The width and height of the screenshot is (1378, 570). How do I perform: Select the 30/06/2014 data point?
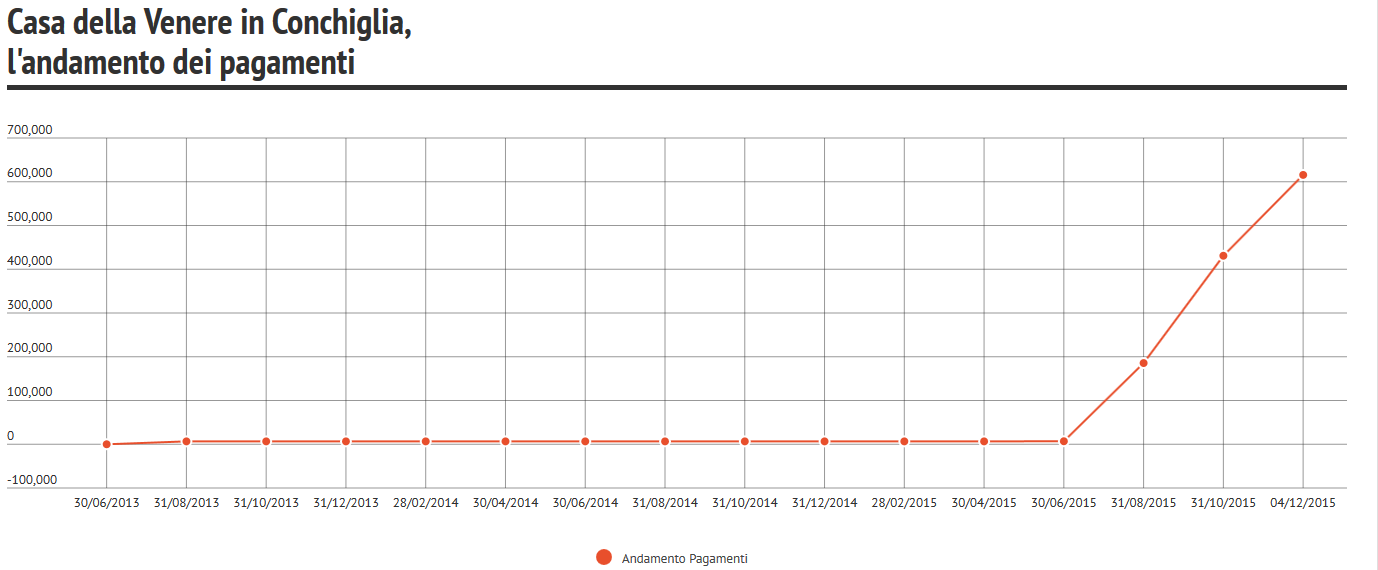click(x=585, y=441)
